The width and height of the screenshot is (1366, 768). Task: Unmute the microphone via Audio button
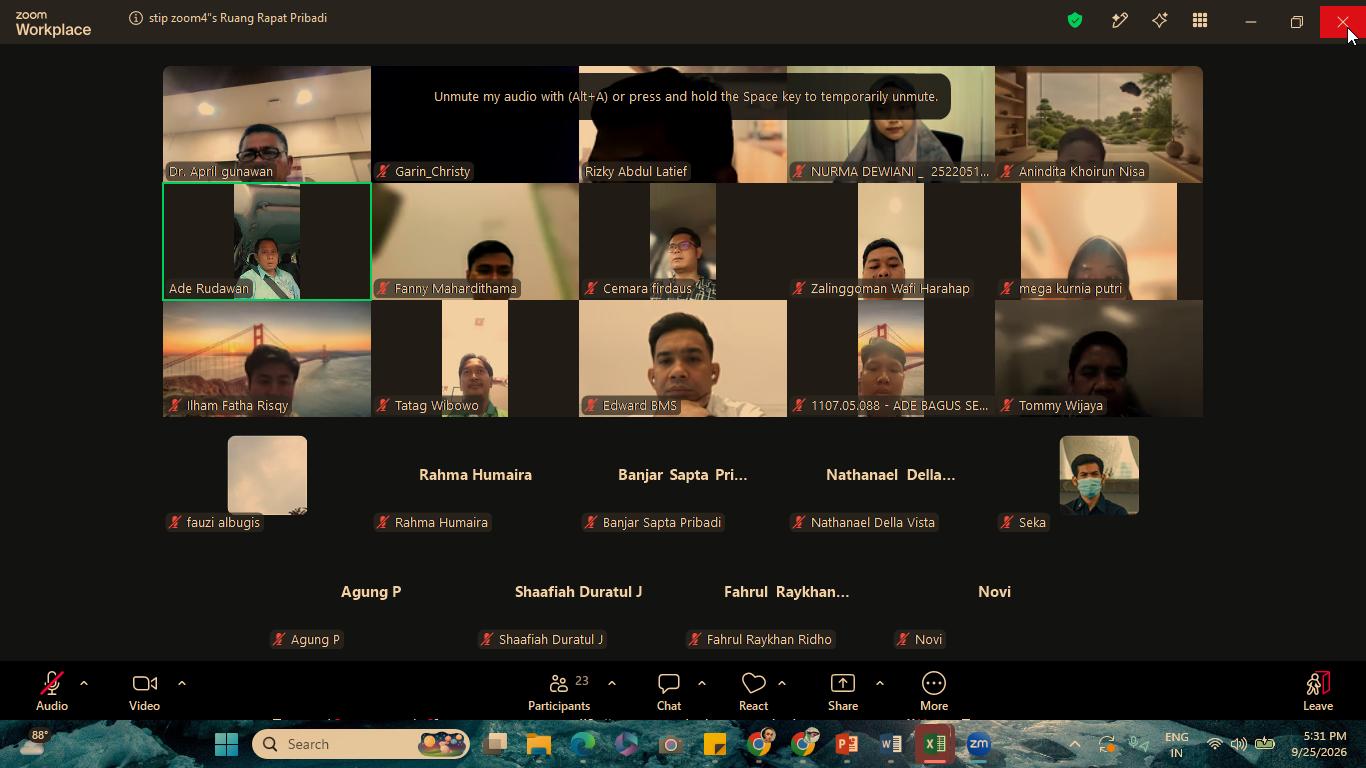click(x=52, y=691)
